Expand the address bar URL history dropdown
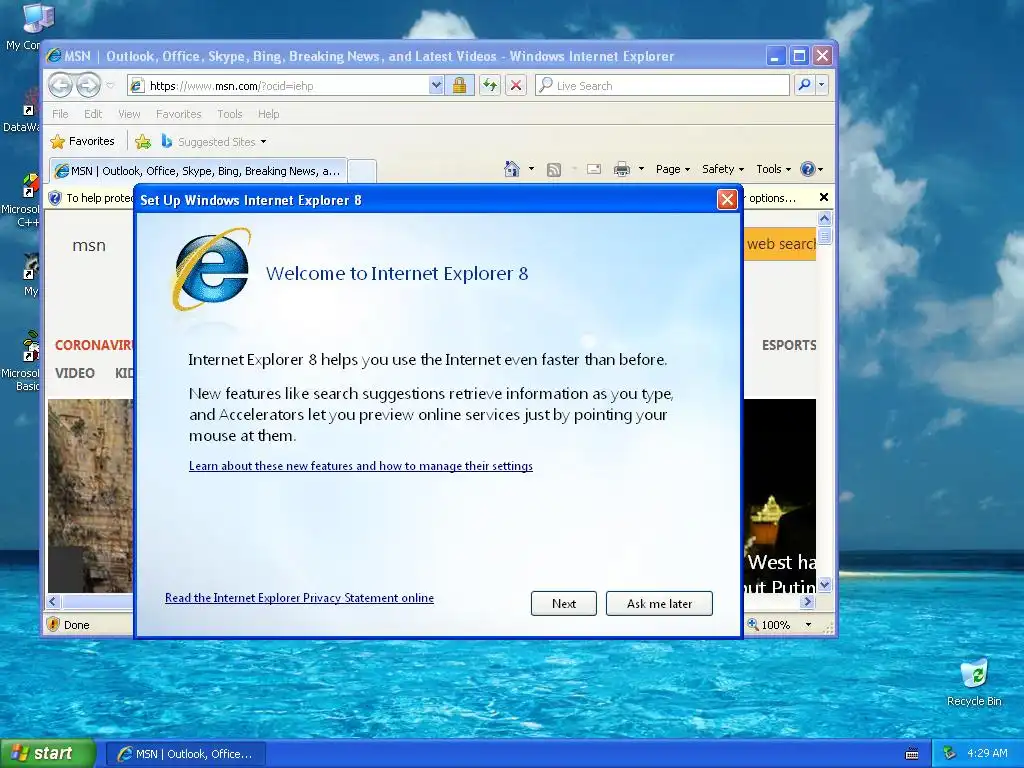The image size is (1024, 768). [436, 86]
